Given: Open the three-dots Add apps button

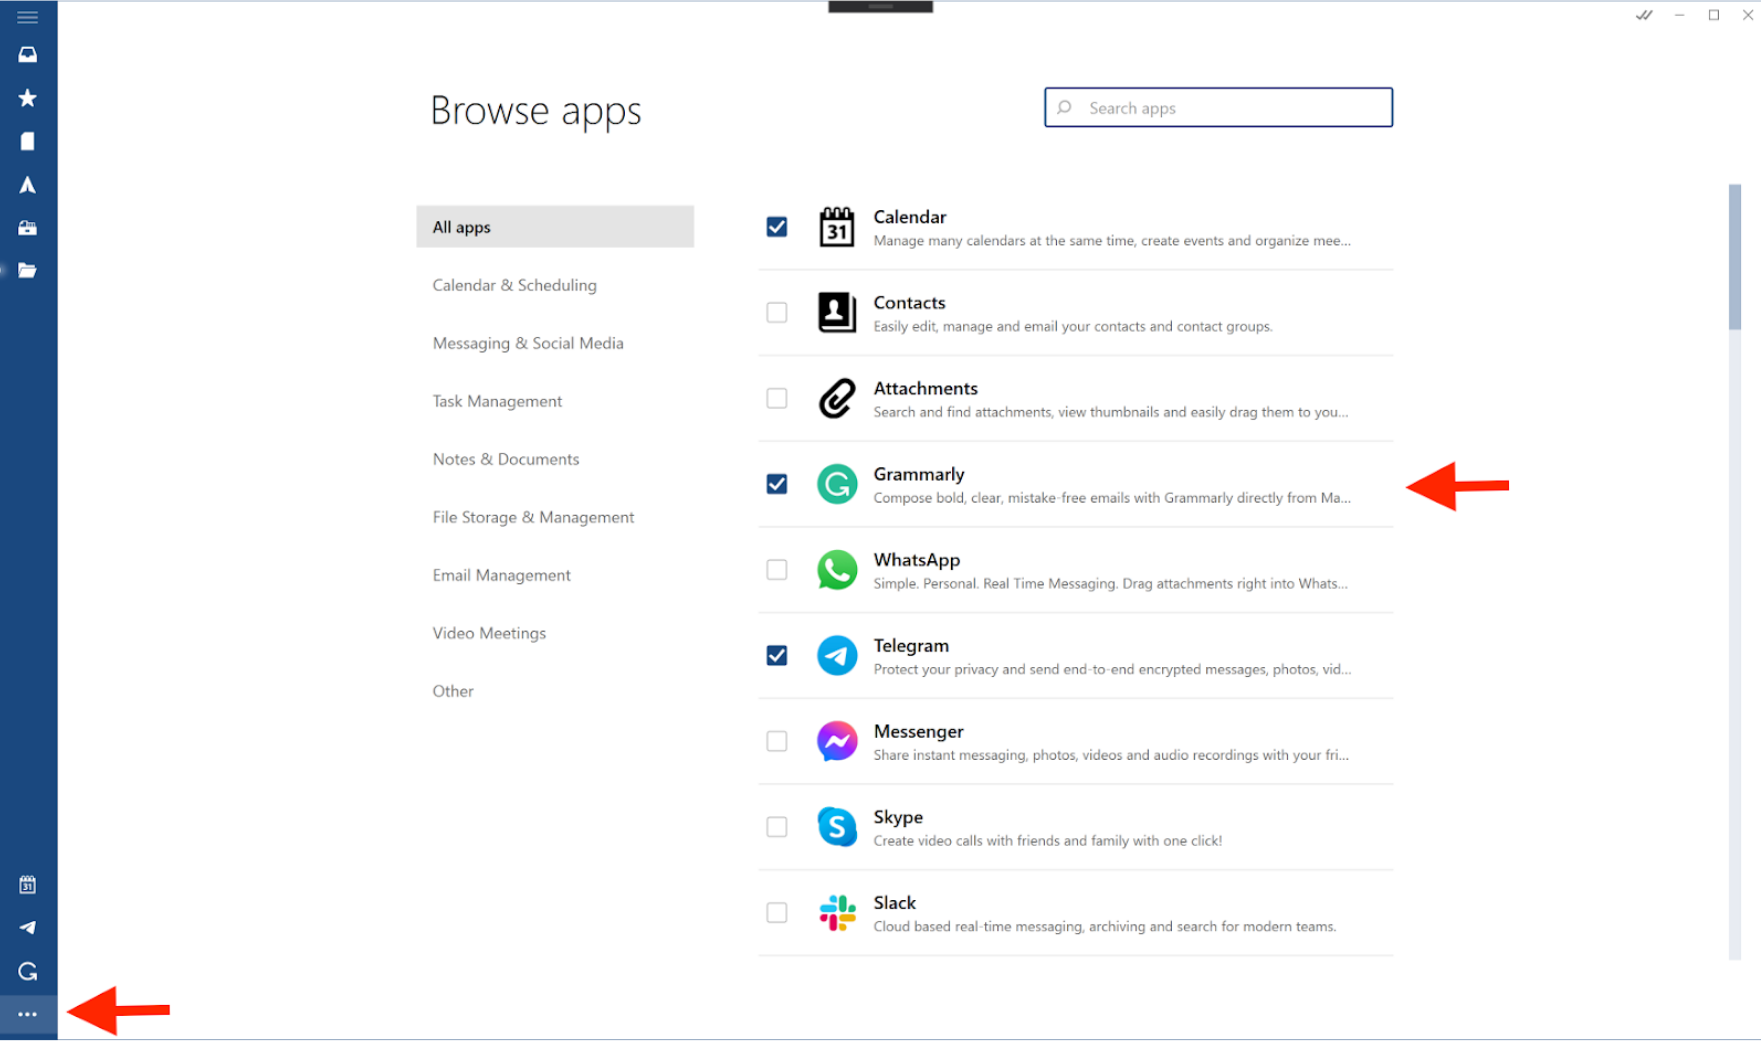Looking at the screenshot, I should click(x=27, y=1015).
